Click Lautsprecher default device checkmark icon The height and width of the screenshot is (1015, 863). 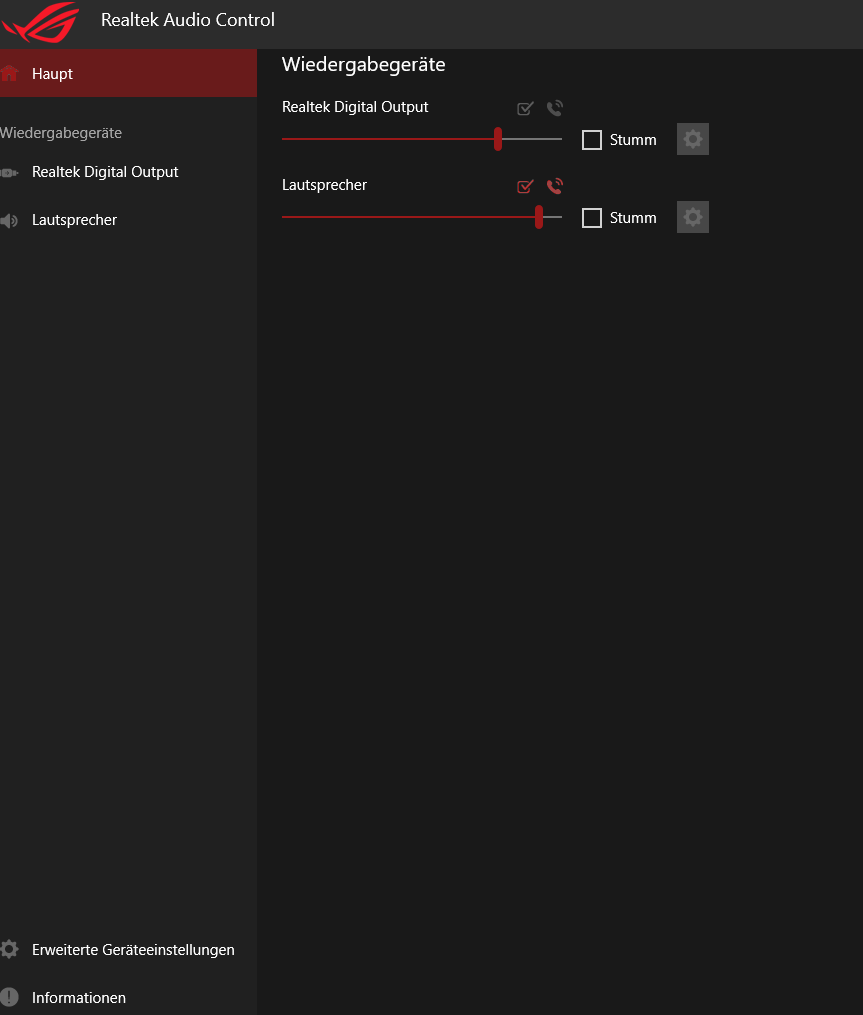pyautogui.click(x=525, y=186)
